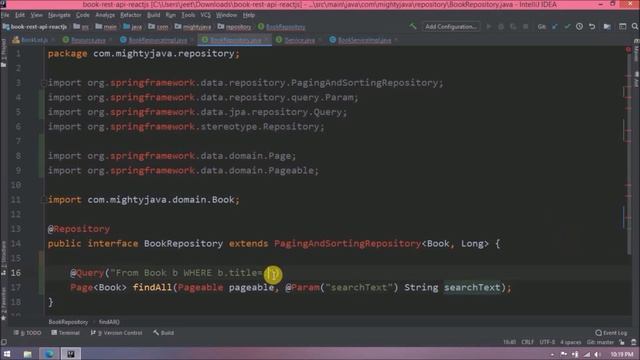Toggle the Ant tool window on right
The image size is (640, 360).
[x=636, y=79]
